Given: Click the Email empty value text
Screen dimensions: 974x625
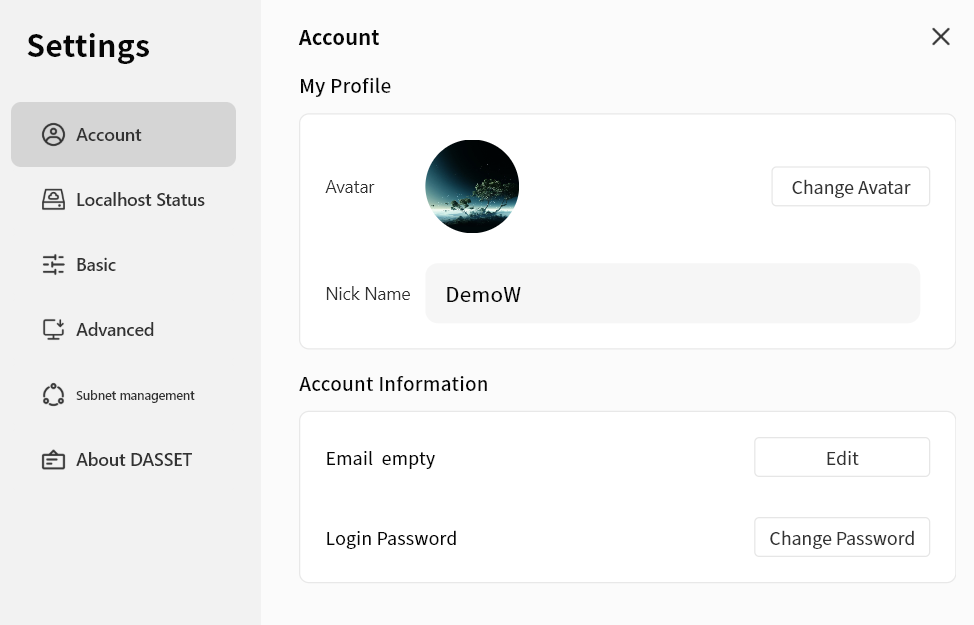Looking at the screenshot, I should [408, 458].
